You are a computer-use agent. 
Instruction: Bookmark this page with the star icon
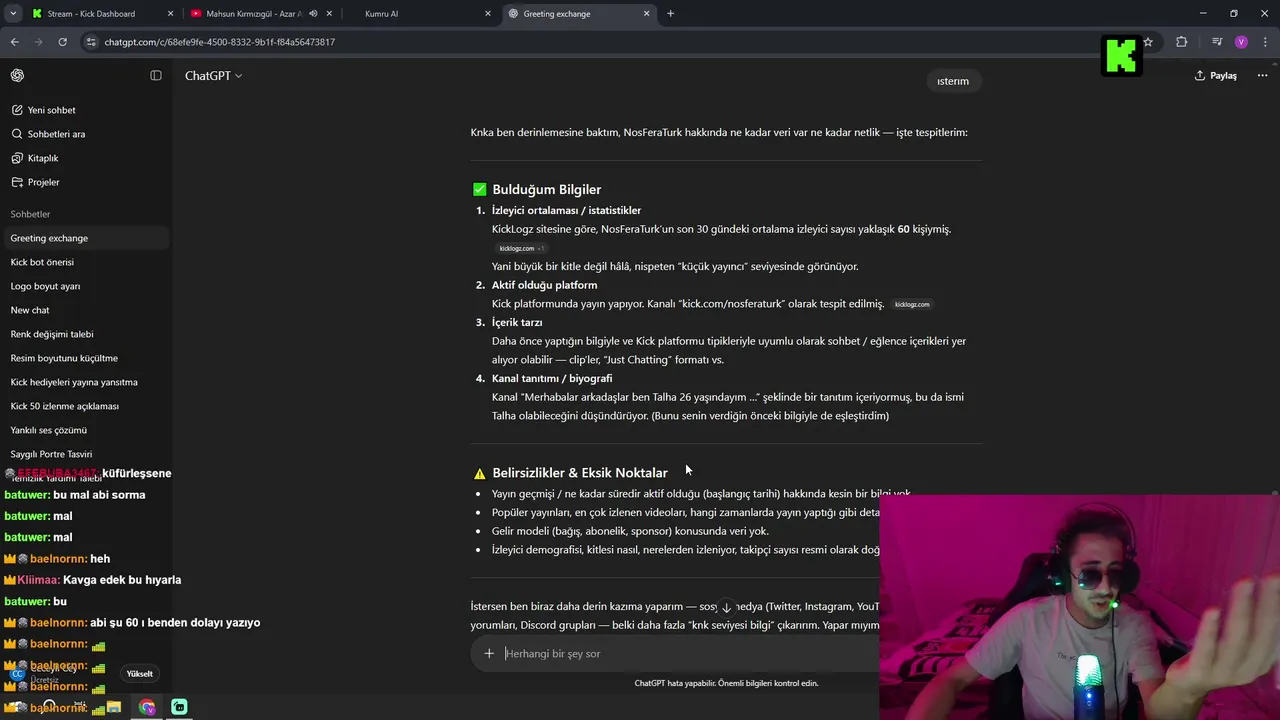1148,42
